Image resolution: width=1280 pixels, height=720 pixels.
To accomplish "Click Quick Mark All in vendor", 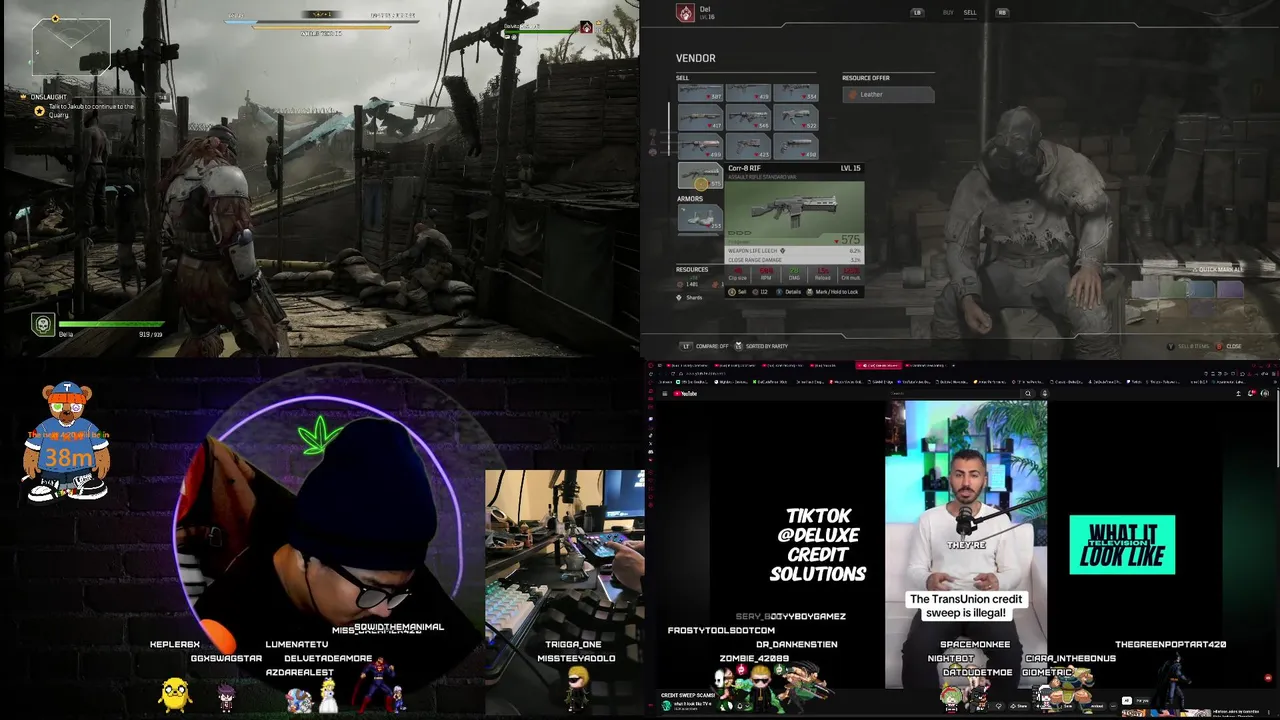I will coord(1217,269).
